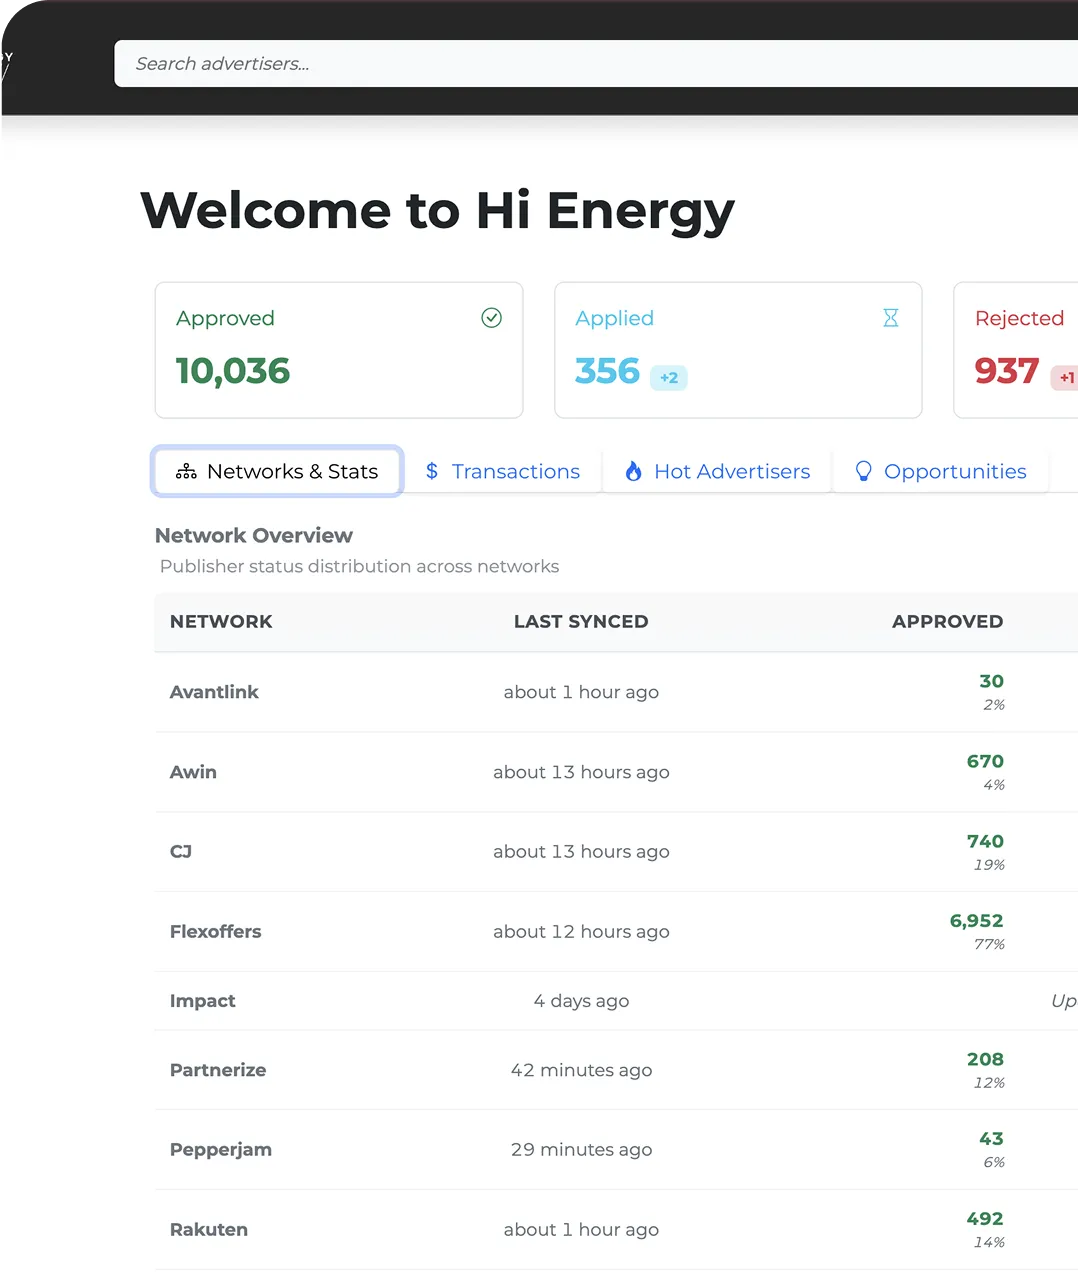Click the 77% figure under Flexoffers approved
Image resolution: width=1078 pixels, height=1272 pixels.
[x=989, y=944]
